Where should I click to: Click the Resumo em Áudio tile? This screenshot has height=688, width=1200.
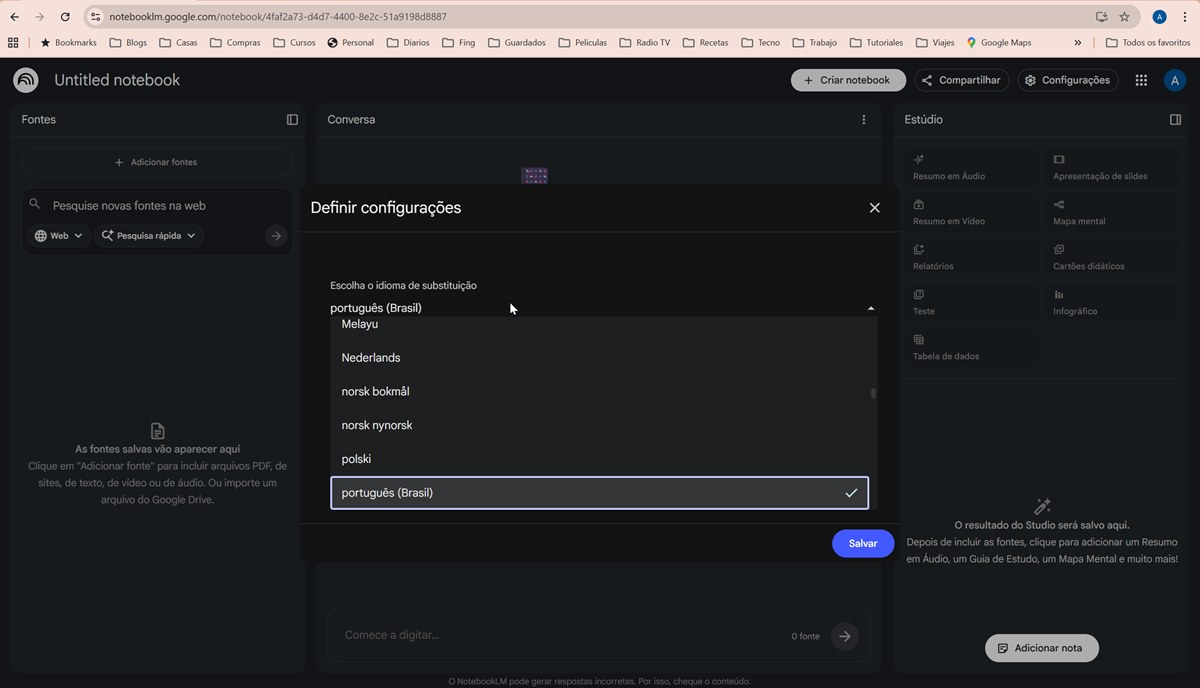coord(969,167)
